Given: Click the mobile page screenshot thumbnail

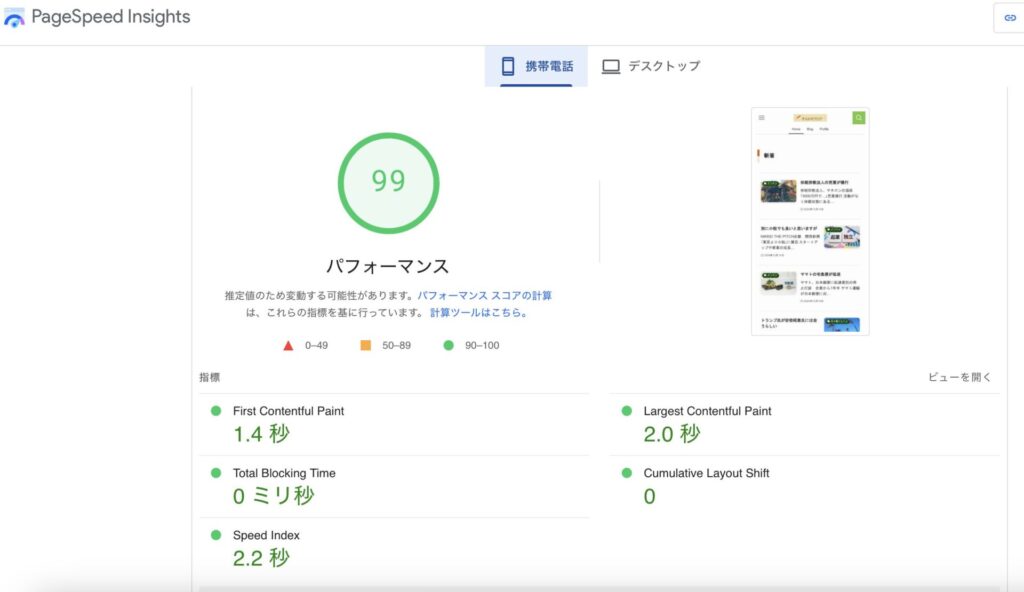Looking at the screenshot, I should tap(810, 221).
